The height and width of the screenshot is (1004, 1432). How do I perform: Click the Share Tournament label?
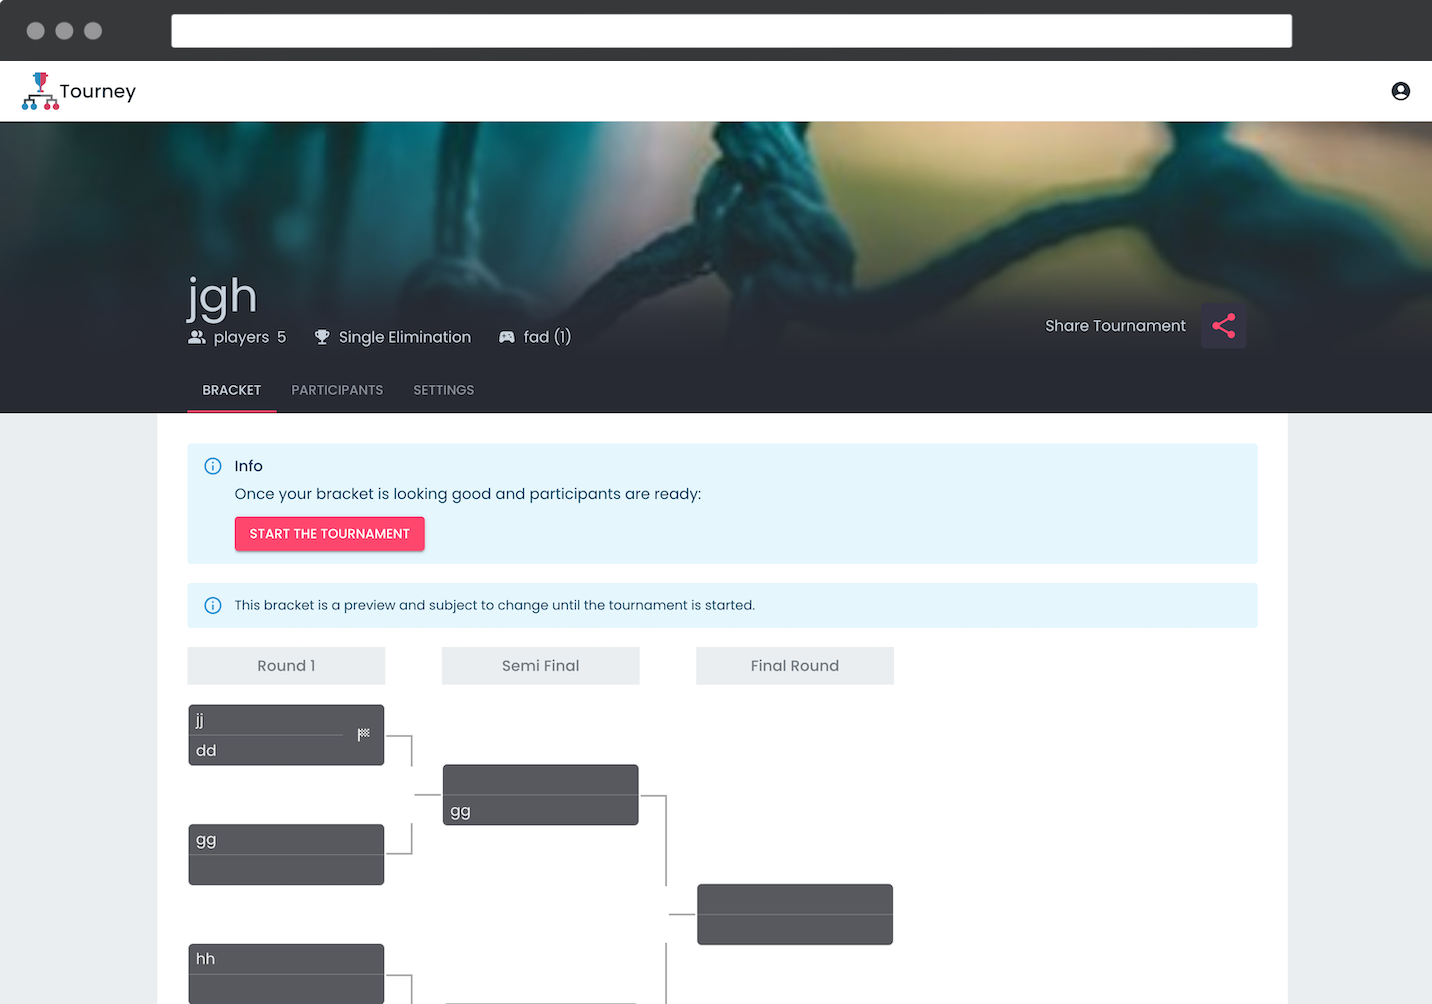click(1114, 326)
